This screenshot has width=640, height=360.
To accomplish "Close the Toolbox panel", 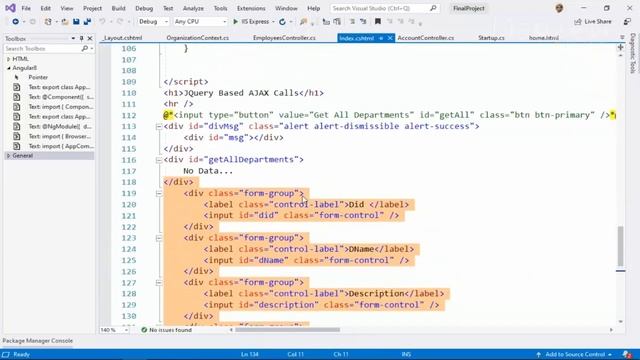I will (x=90, y=38).
